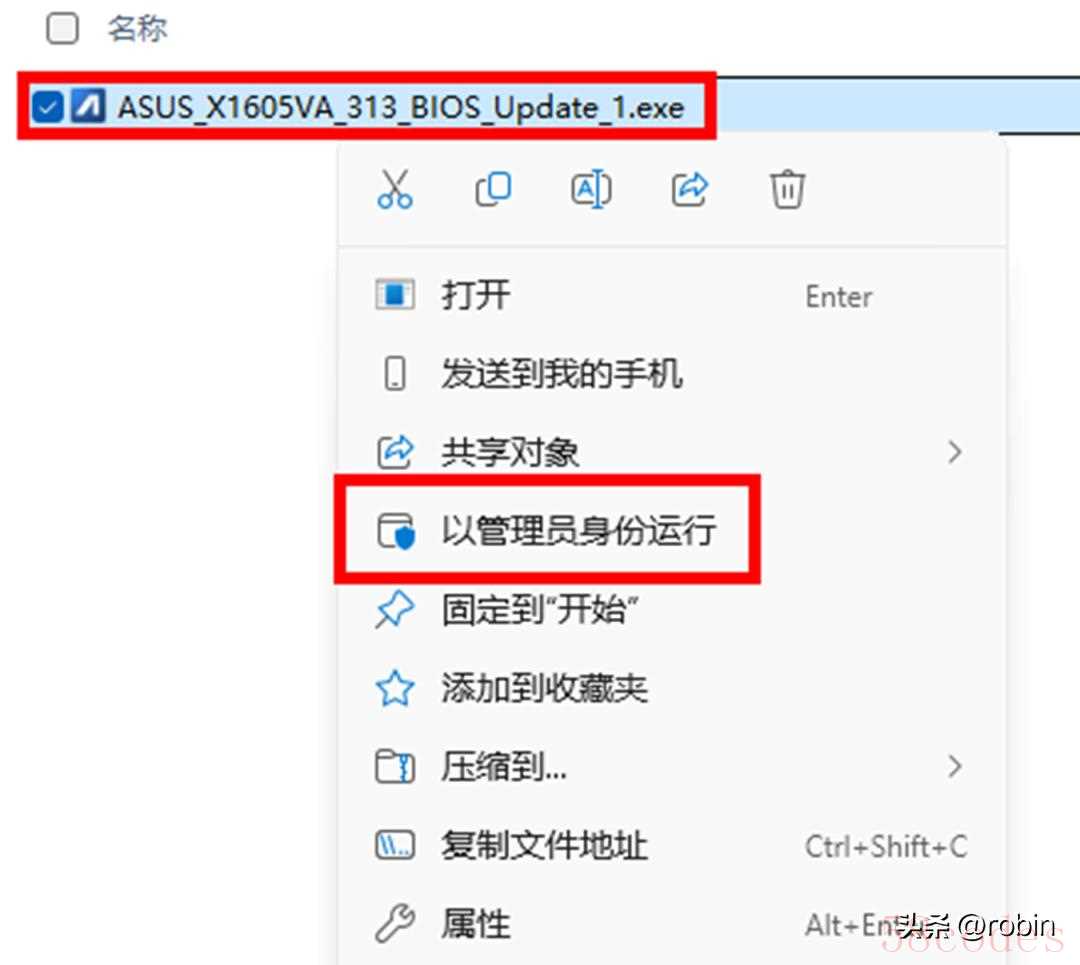Click the 名称 column header
This screenshot has width=1080, height=965.
[x=137, y=29]
